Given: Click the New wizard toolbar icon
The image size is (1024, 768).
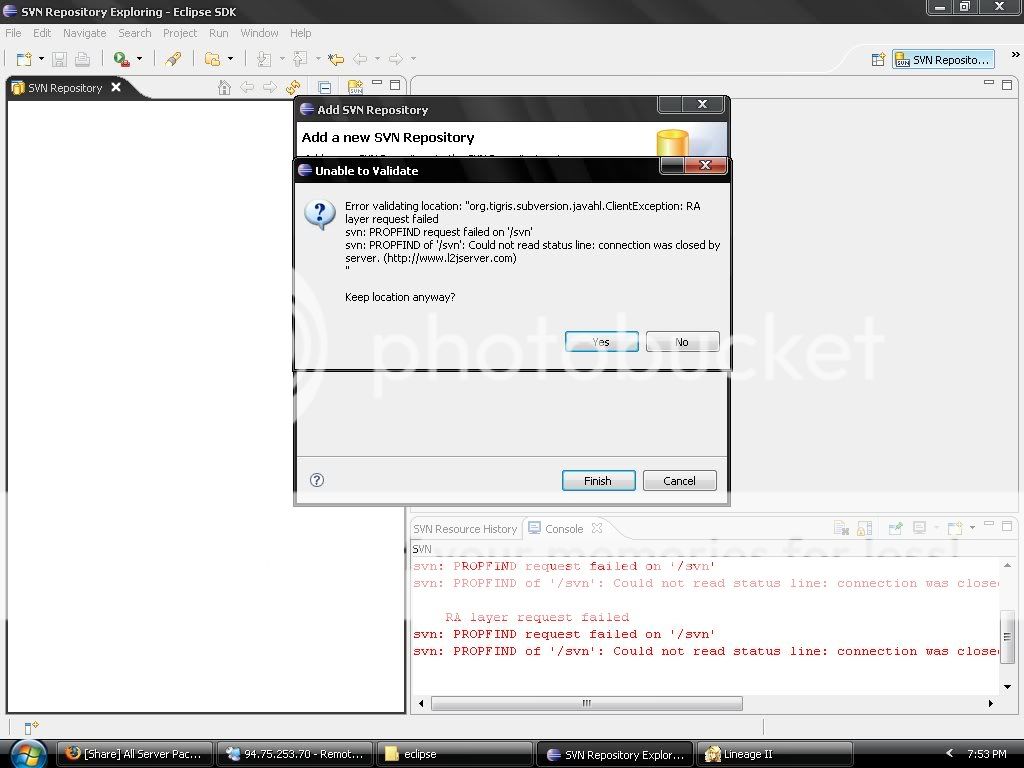Looking at the screenshot, I should point(23,59).
